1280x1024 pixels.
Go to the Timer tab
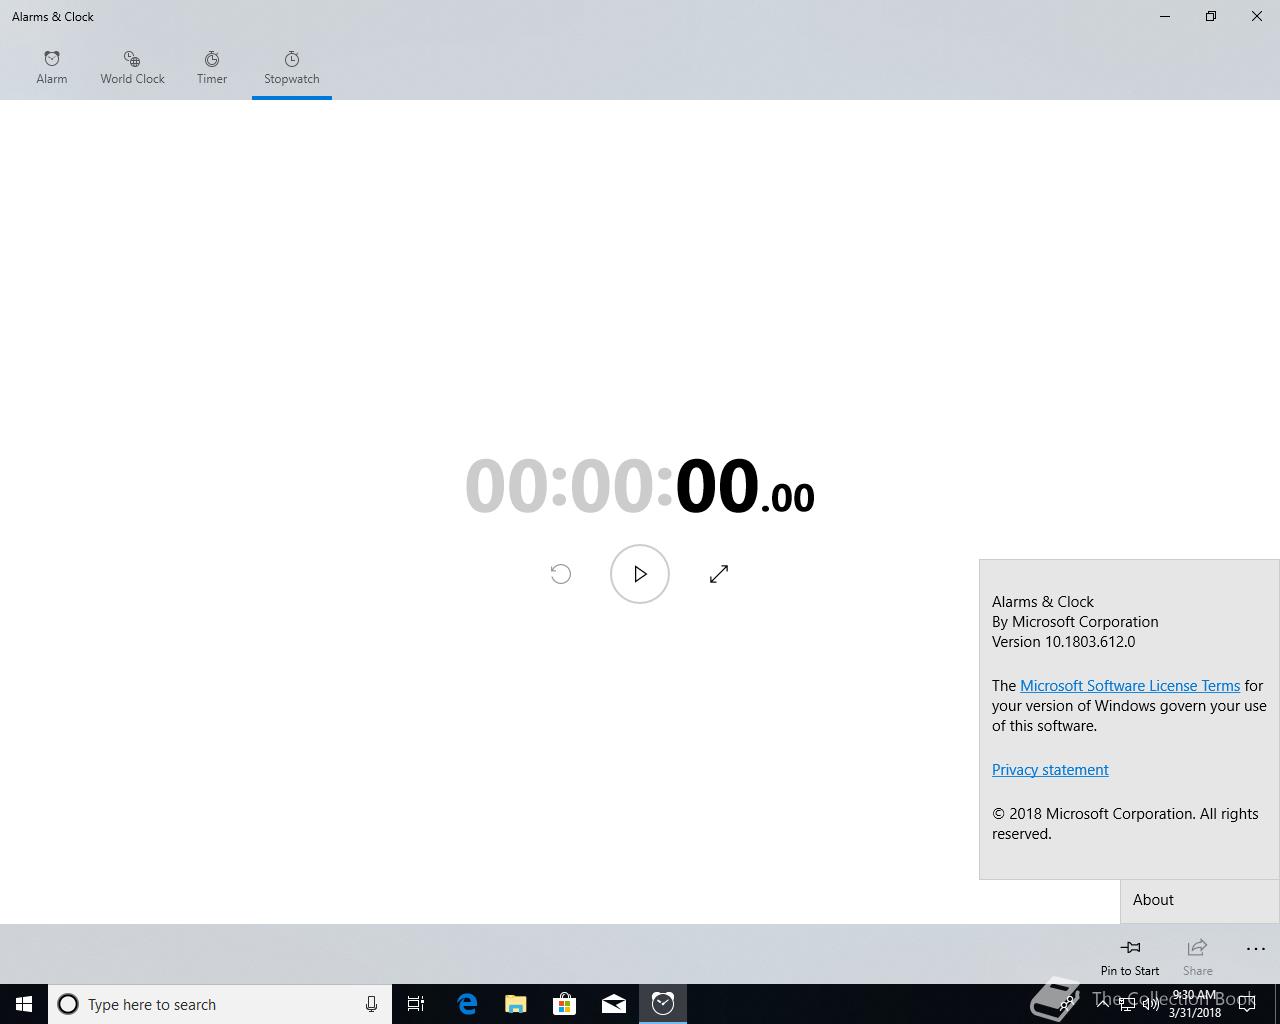coord(212,67)
